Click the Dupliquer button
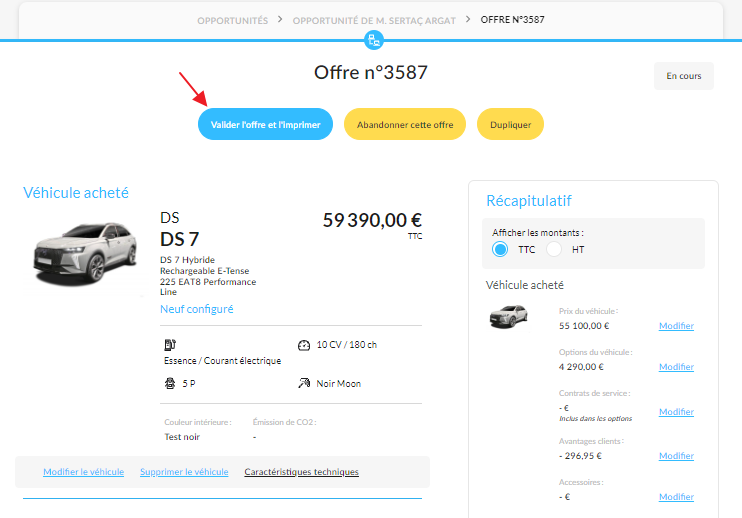Screen dimensions: 742x518 pyautogui.click(x=510, y=124)
